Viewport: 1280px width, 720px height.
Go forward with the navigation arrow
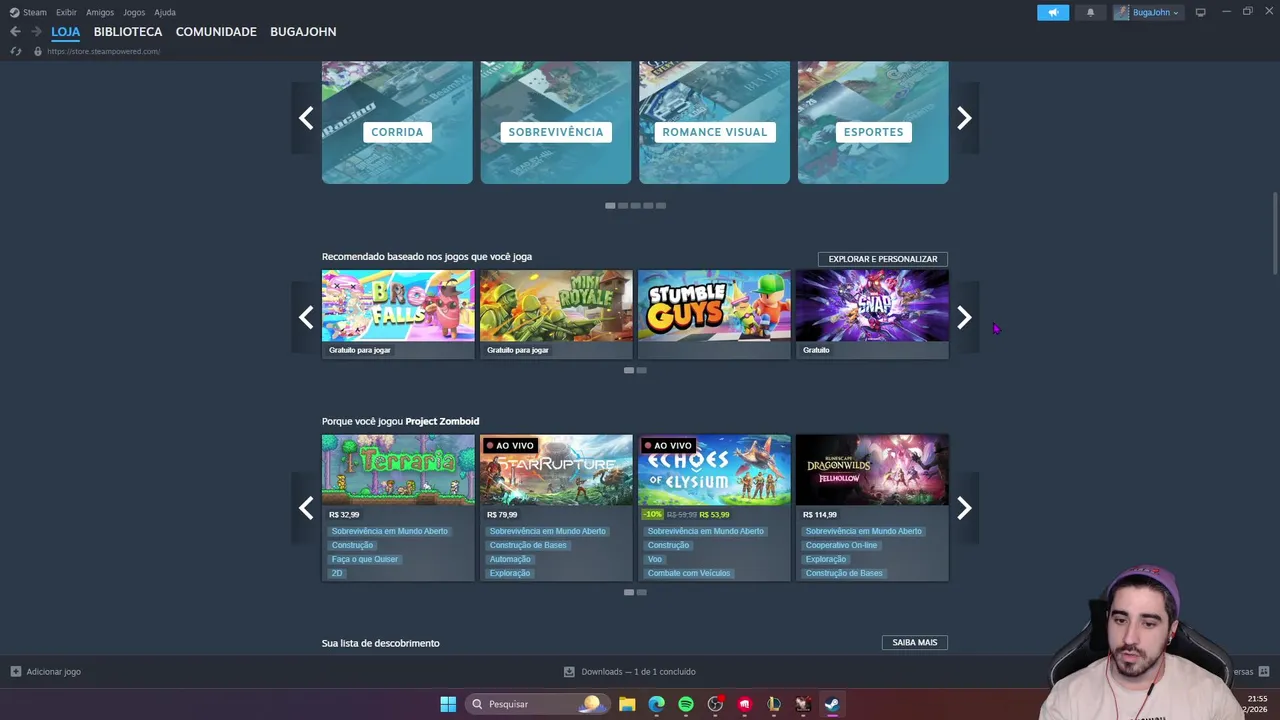tap(36, 32)
